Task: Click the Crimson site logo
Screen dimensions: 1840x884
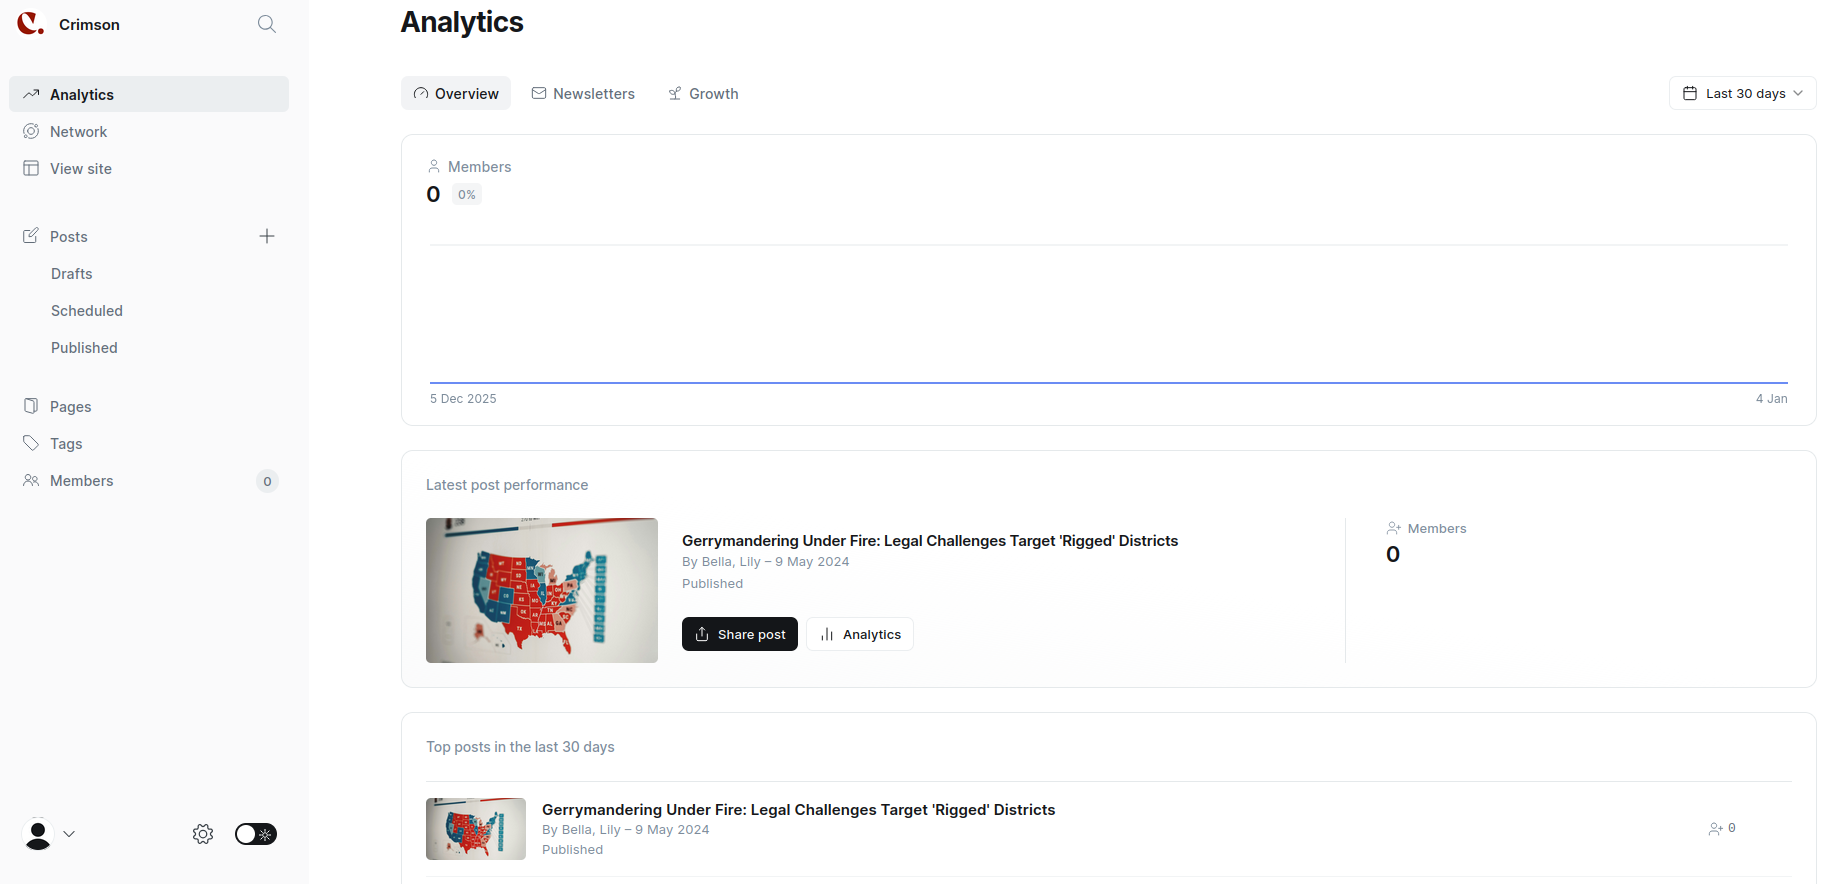Action: (31, 24)
